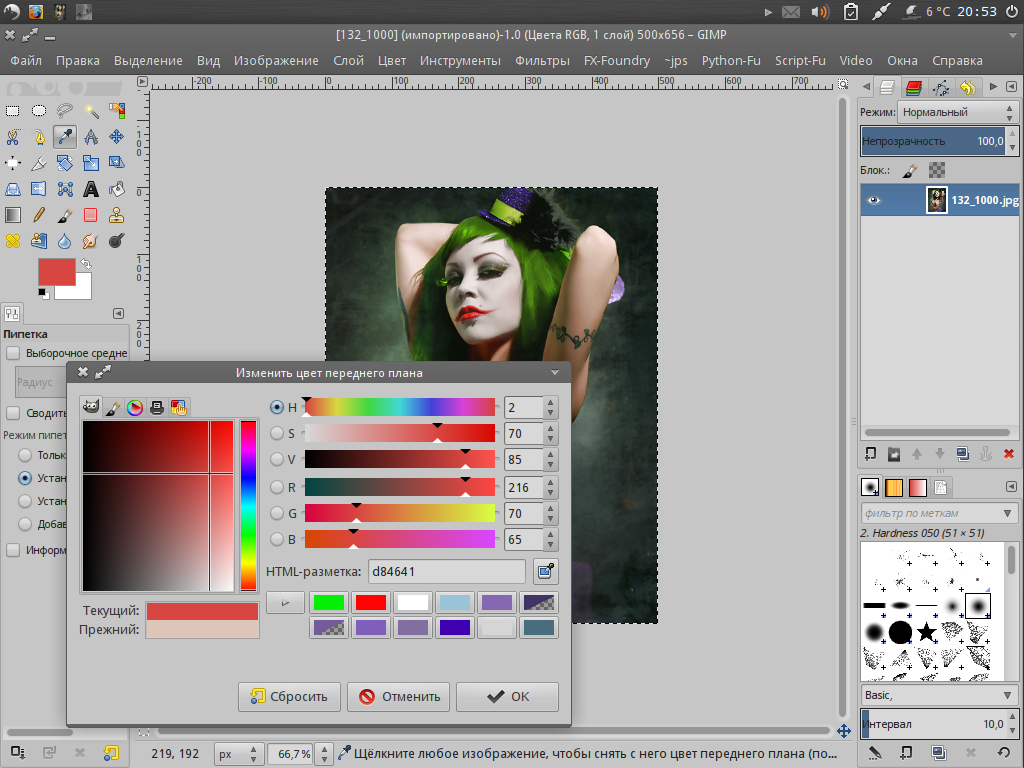Select the Select by Color tool

(117, 111)
